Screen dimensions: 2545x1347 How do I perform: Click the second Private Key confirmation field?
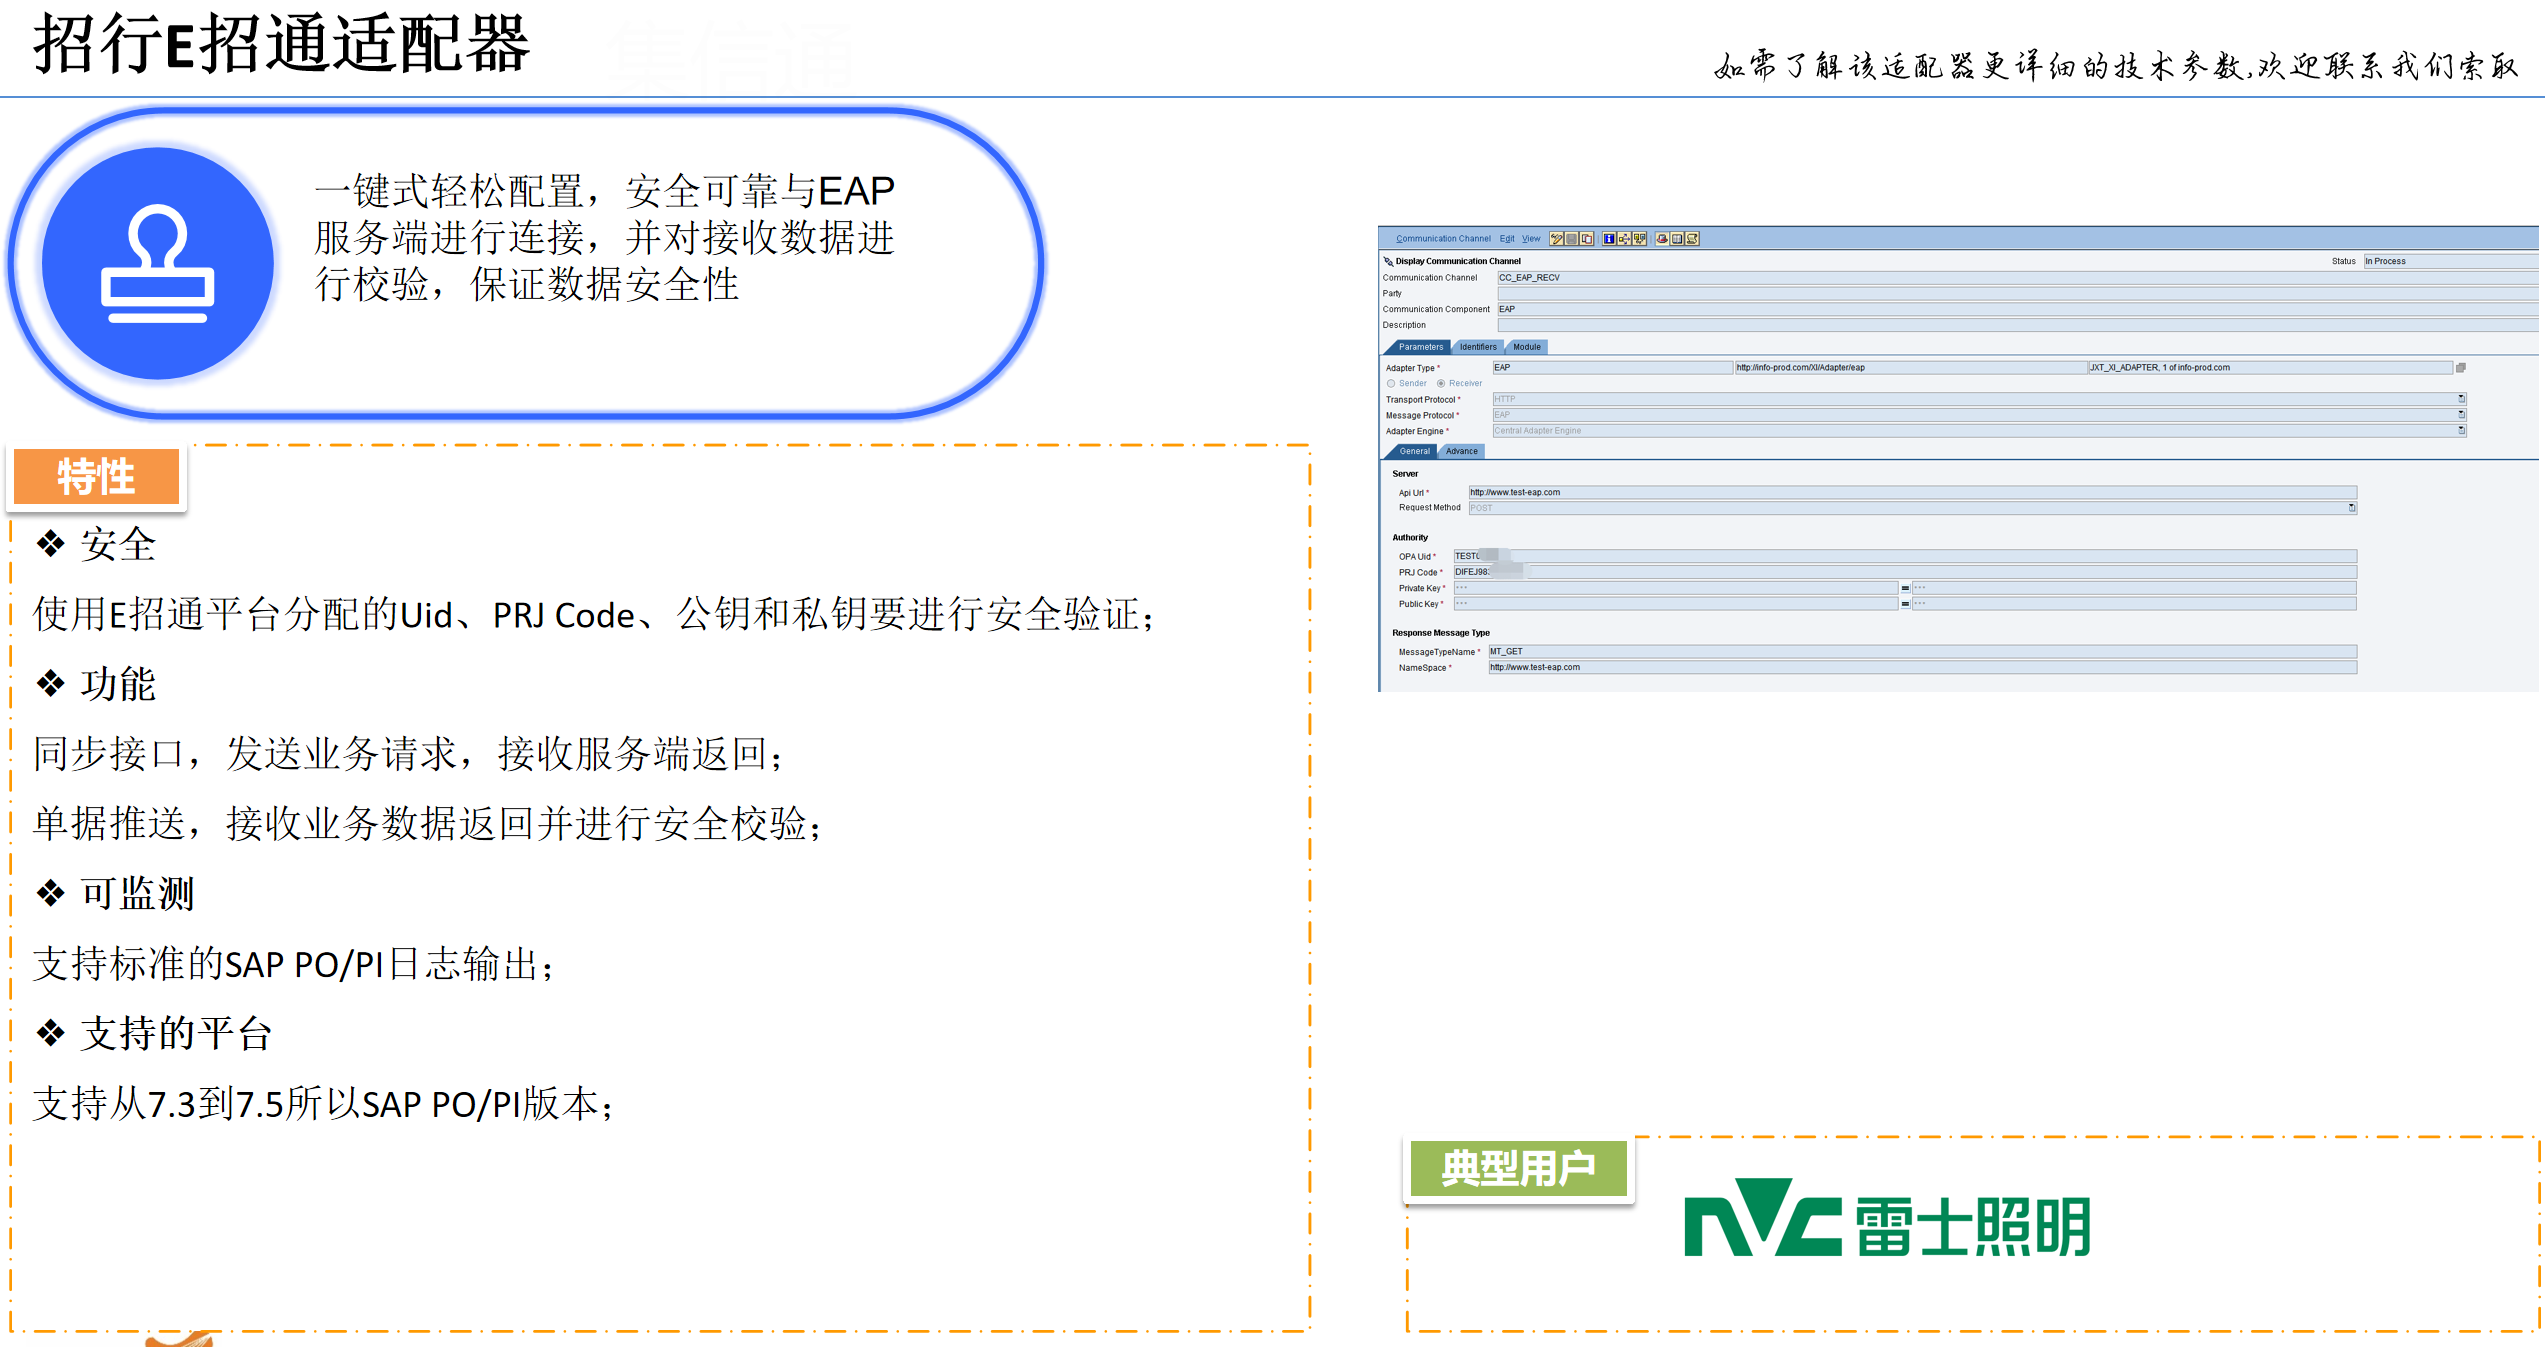[x=2135, y=588]
